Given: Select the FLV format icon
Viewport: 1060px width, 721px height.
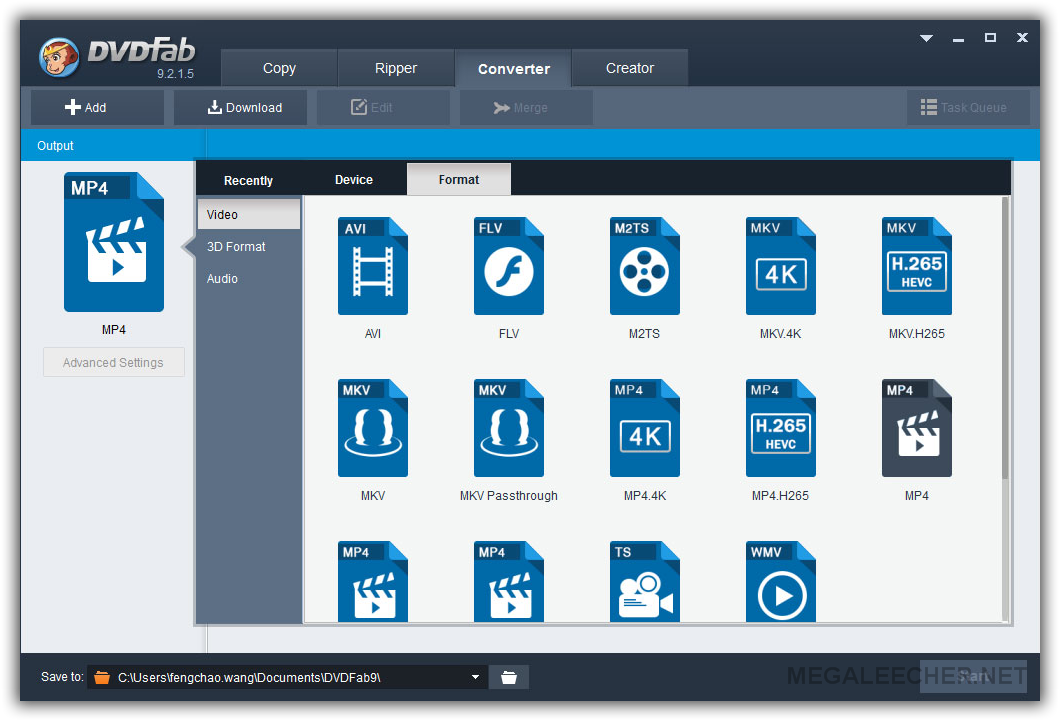Looking at the screenshot, I should (508, 266).
